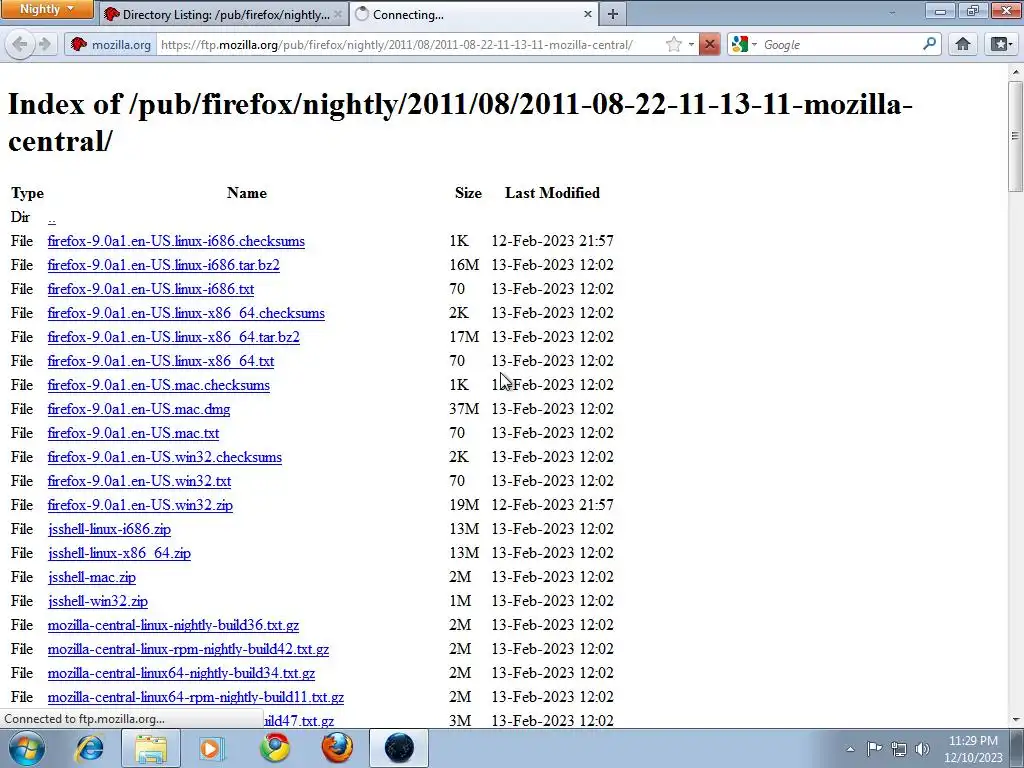Download firefox-9.0a1.en-US.mac.dmg
The height and width of the screenshot is (768, 1024).
pos(138,409)
